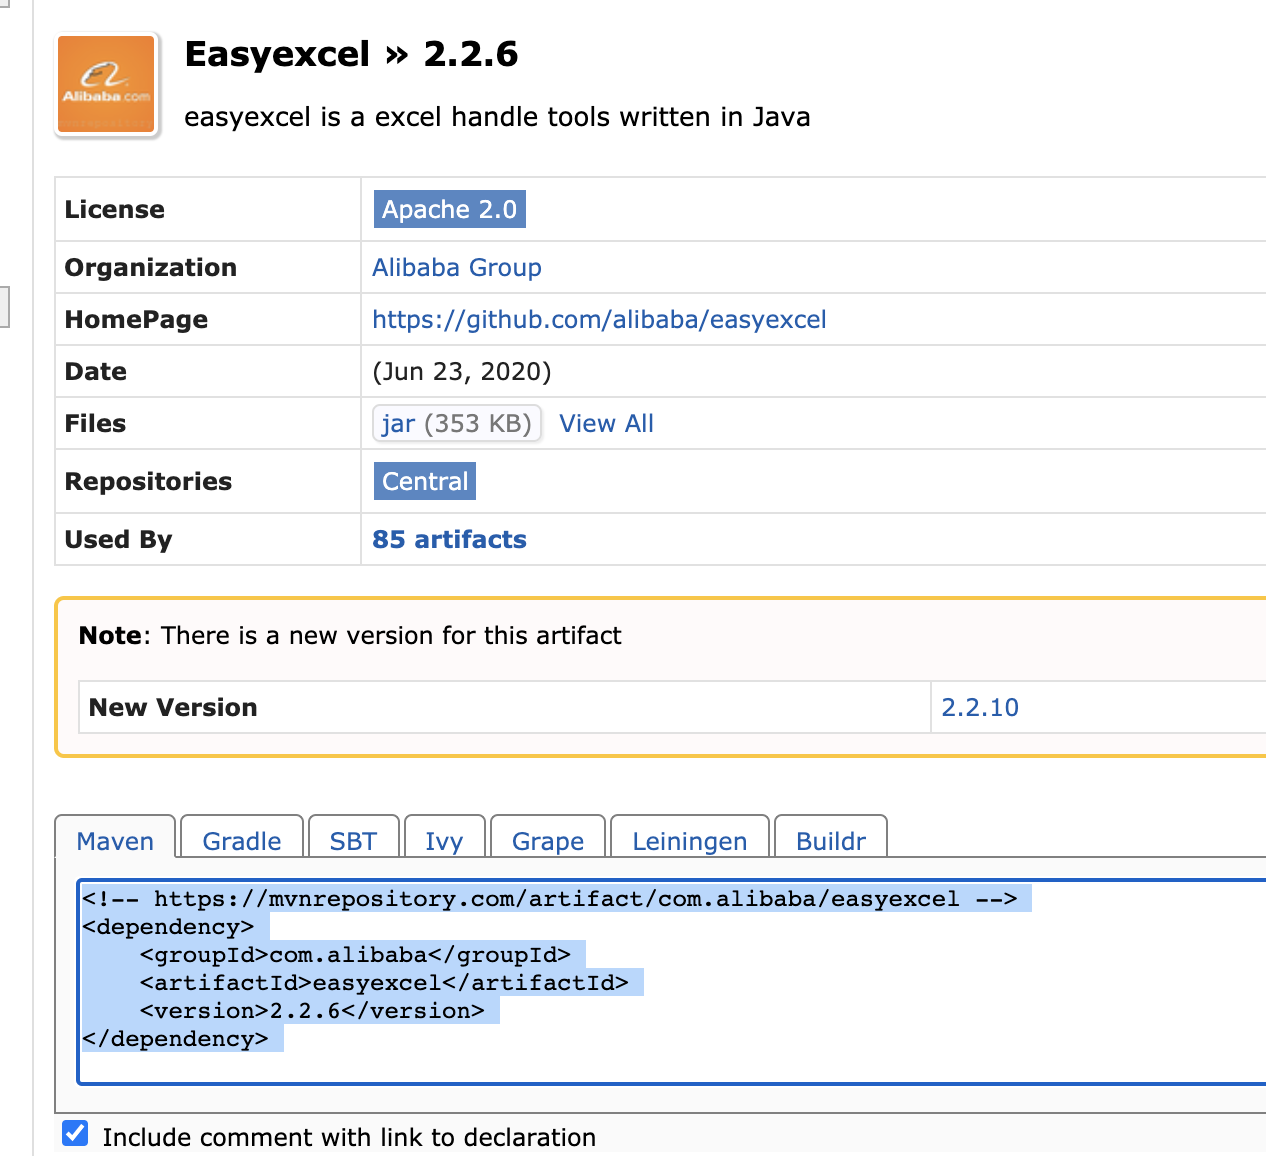Open the Grape tab
The width and height of the screenshot is (1266, 1156).
click(548, 837)
